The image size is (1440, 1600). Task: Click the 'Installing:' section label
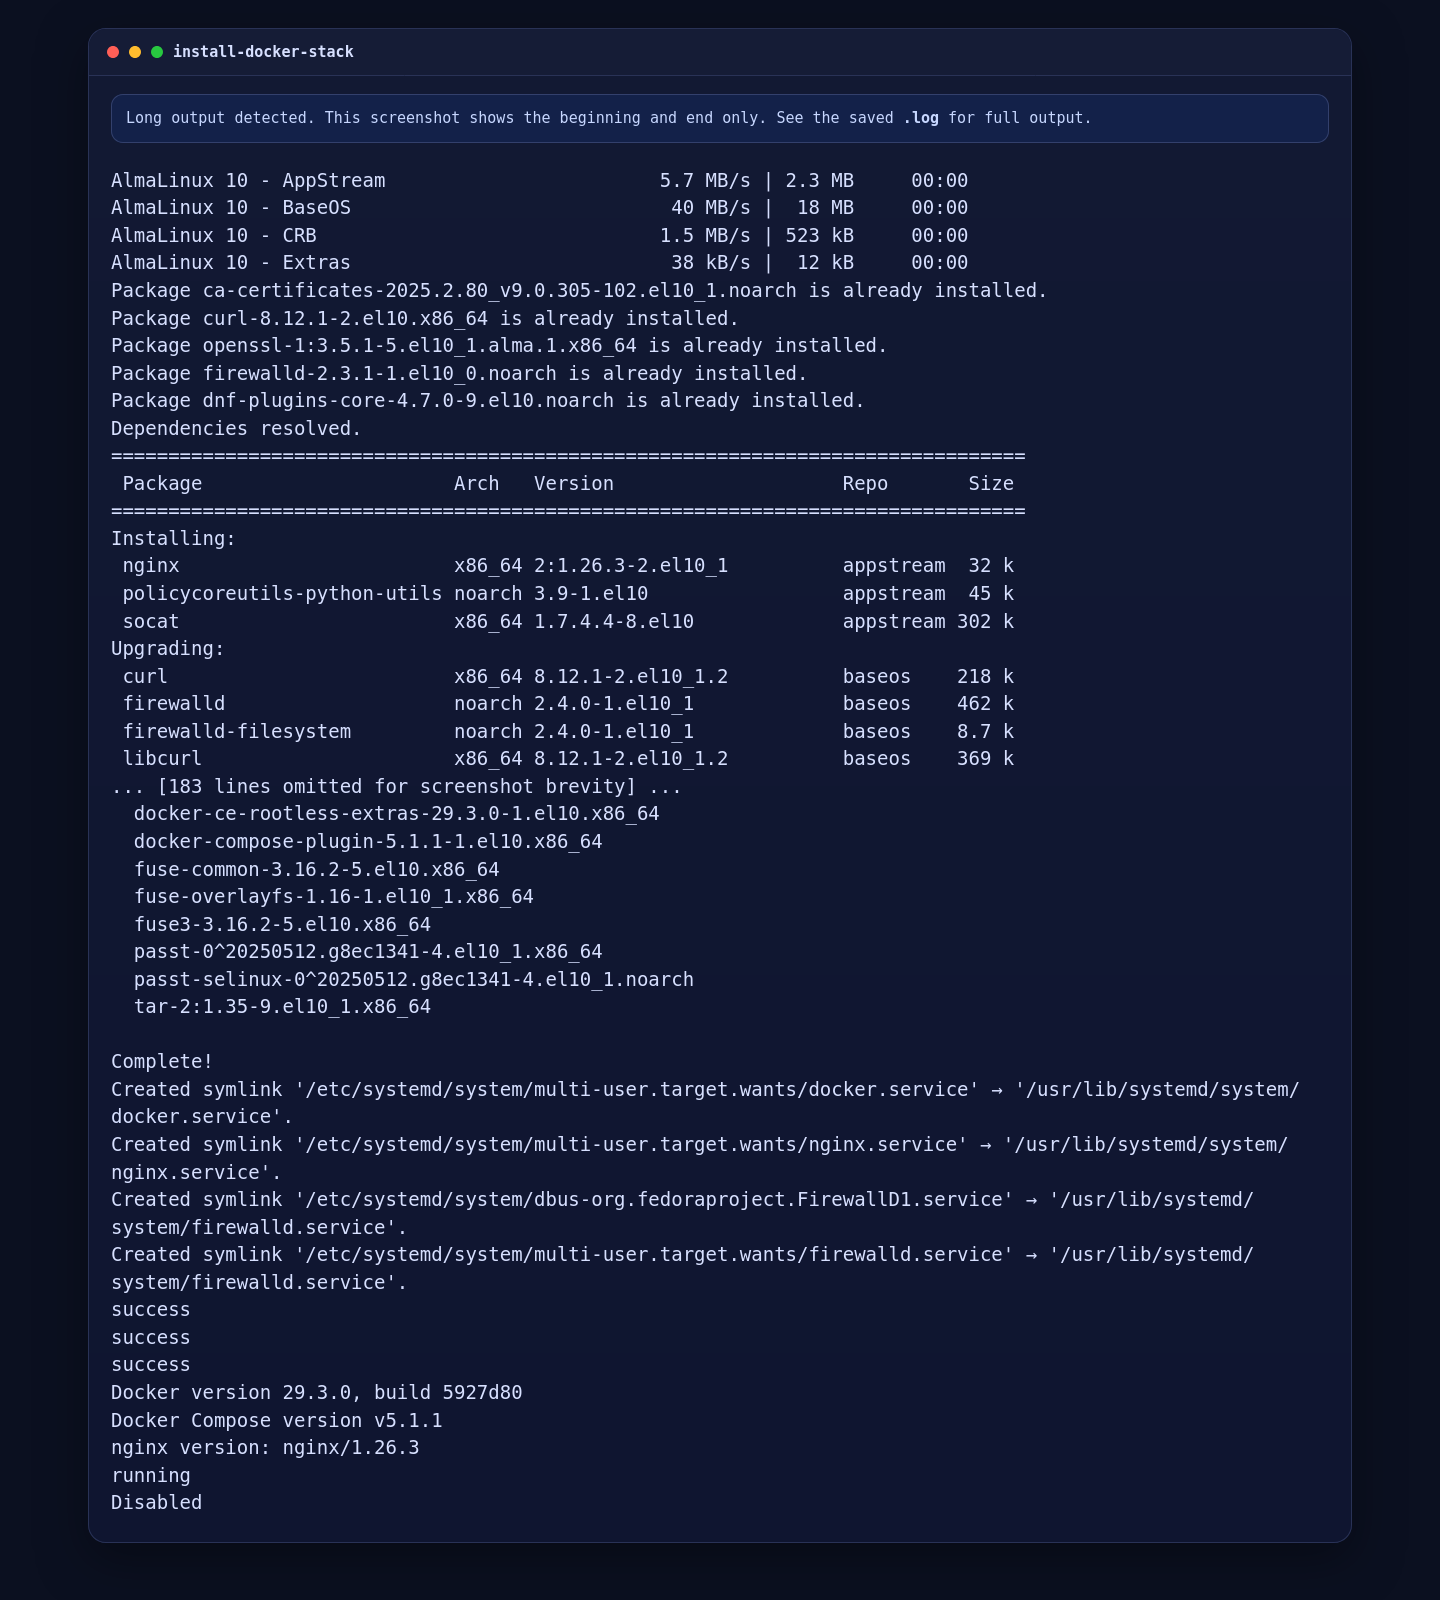tap(173, 539)
